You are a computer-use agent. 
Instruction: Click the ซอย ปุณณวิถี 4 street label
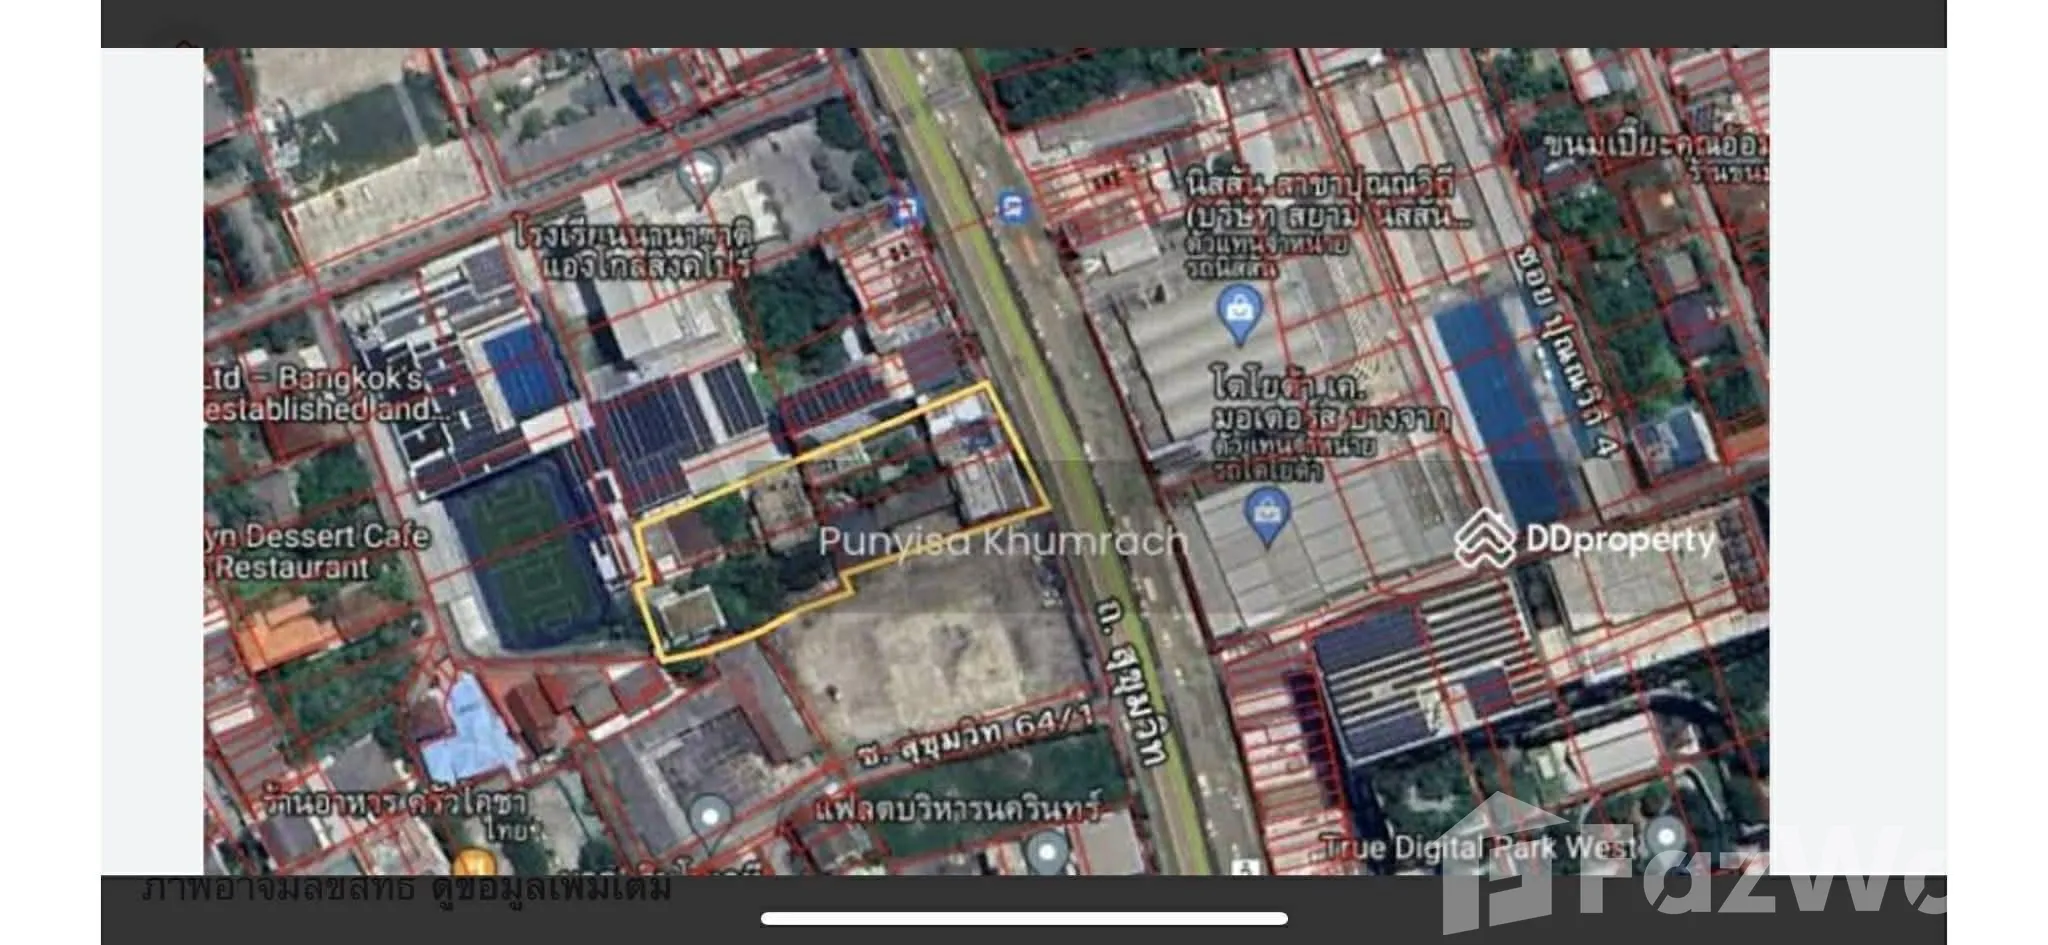(1570, 348)
